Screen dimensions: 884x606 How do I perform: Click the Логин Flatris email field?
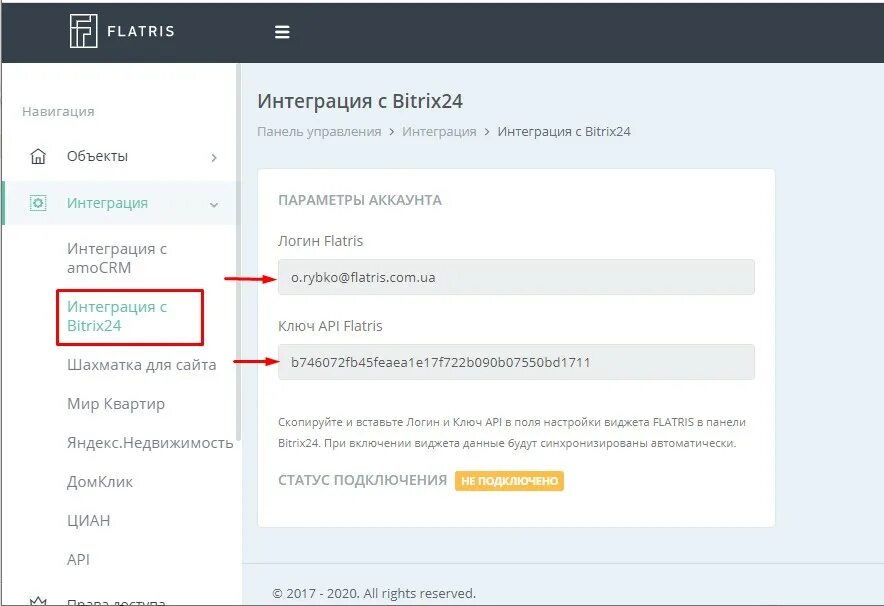[516, 277]
